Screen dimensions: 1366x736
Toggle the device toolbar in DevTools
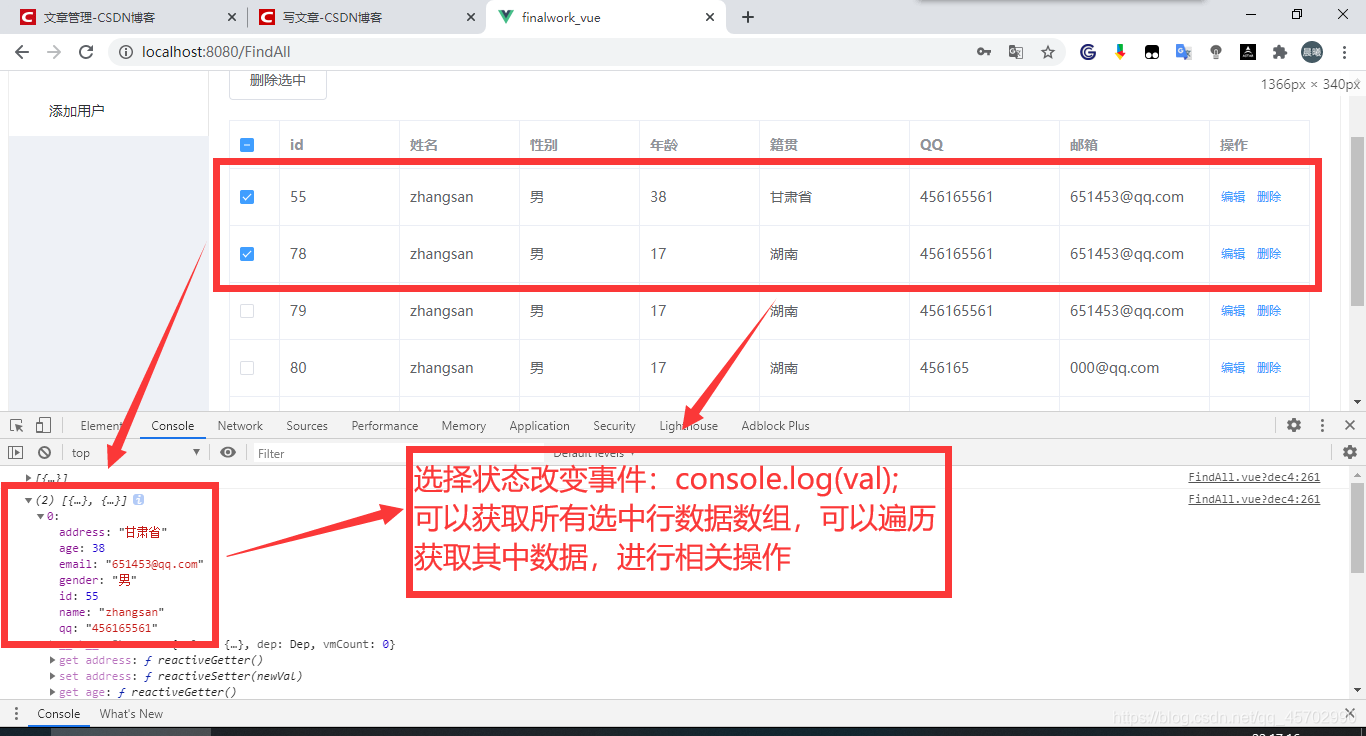[41, 425]
